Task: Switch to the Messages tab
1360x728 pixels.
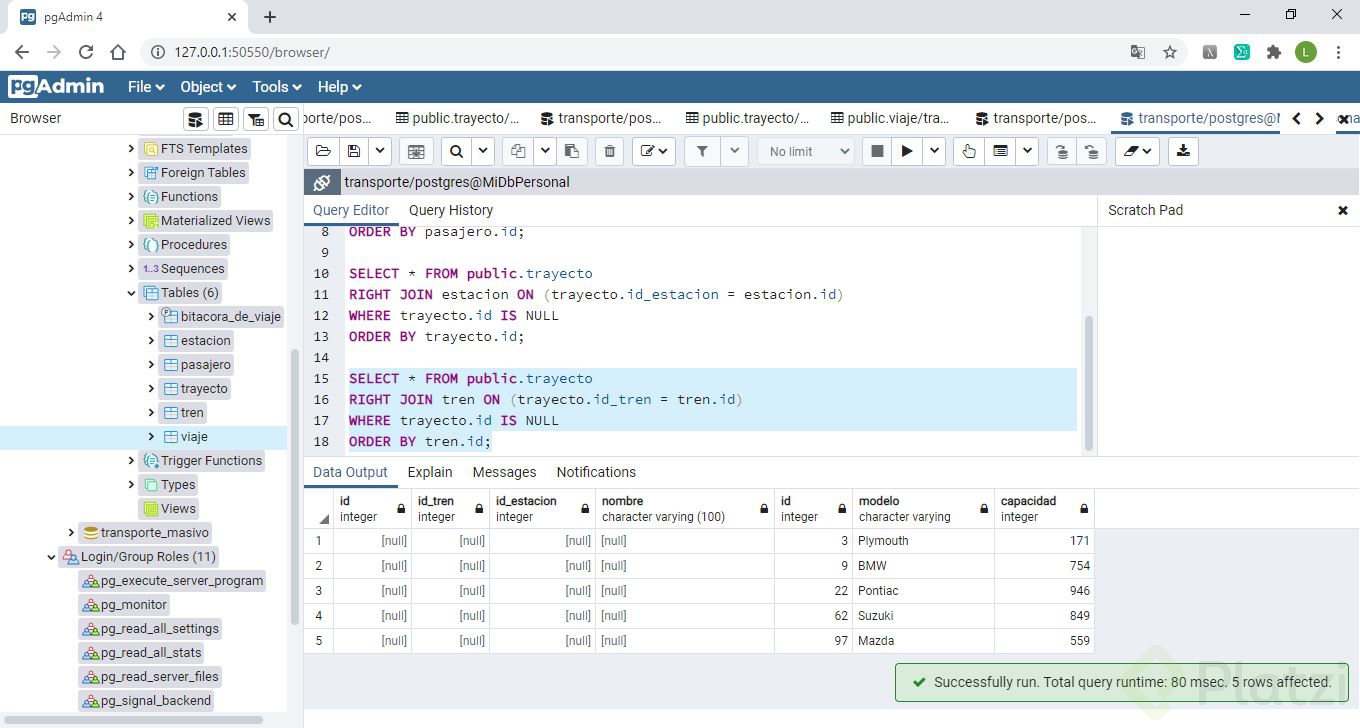Action: coord(504,472)
